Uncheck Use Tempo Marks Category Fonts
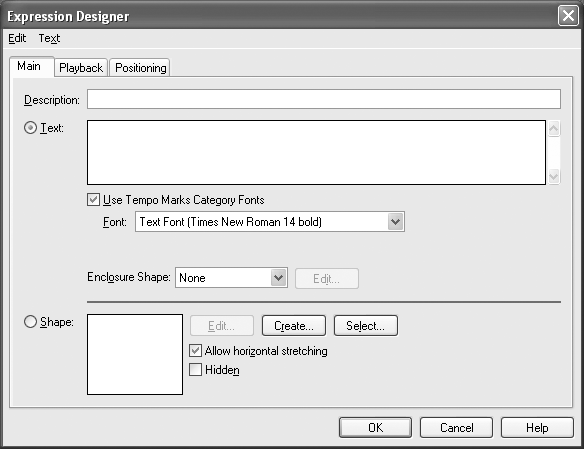Viewport: 584px width, 449px height. coord(93,200)
